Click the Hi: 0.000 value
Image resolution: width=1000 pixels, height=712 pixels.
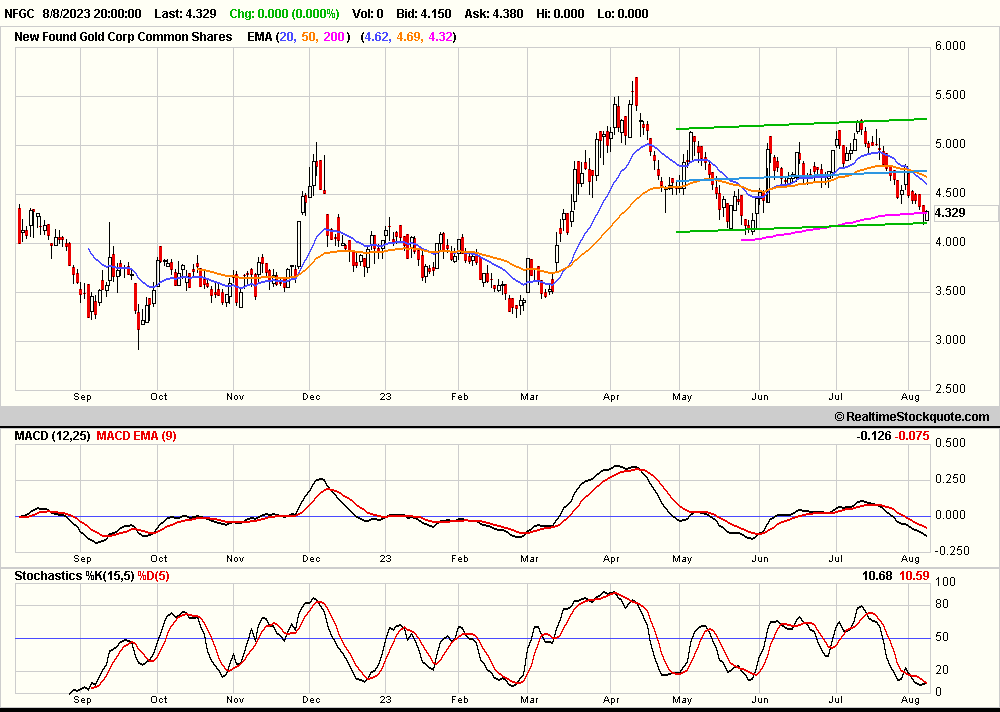pos(559,13)
